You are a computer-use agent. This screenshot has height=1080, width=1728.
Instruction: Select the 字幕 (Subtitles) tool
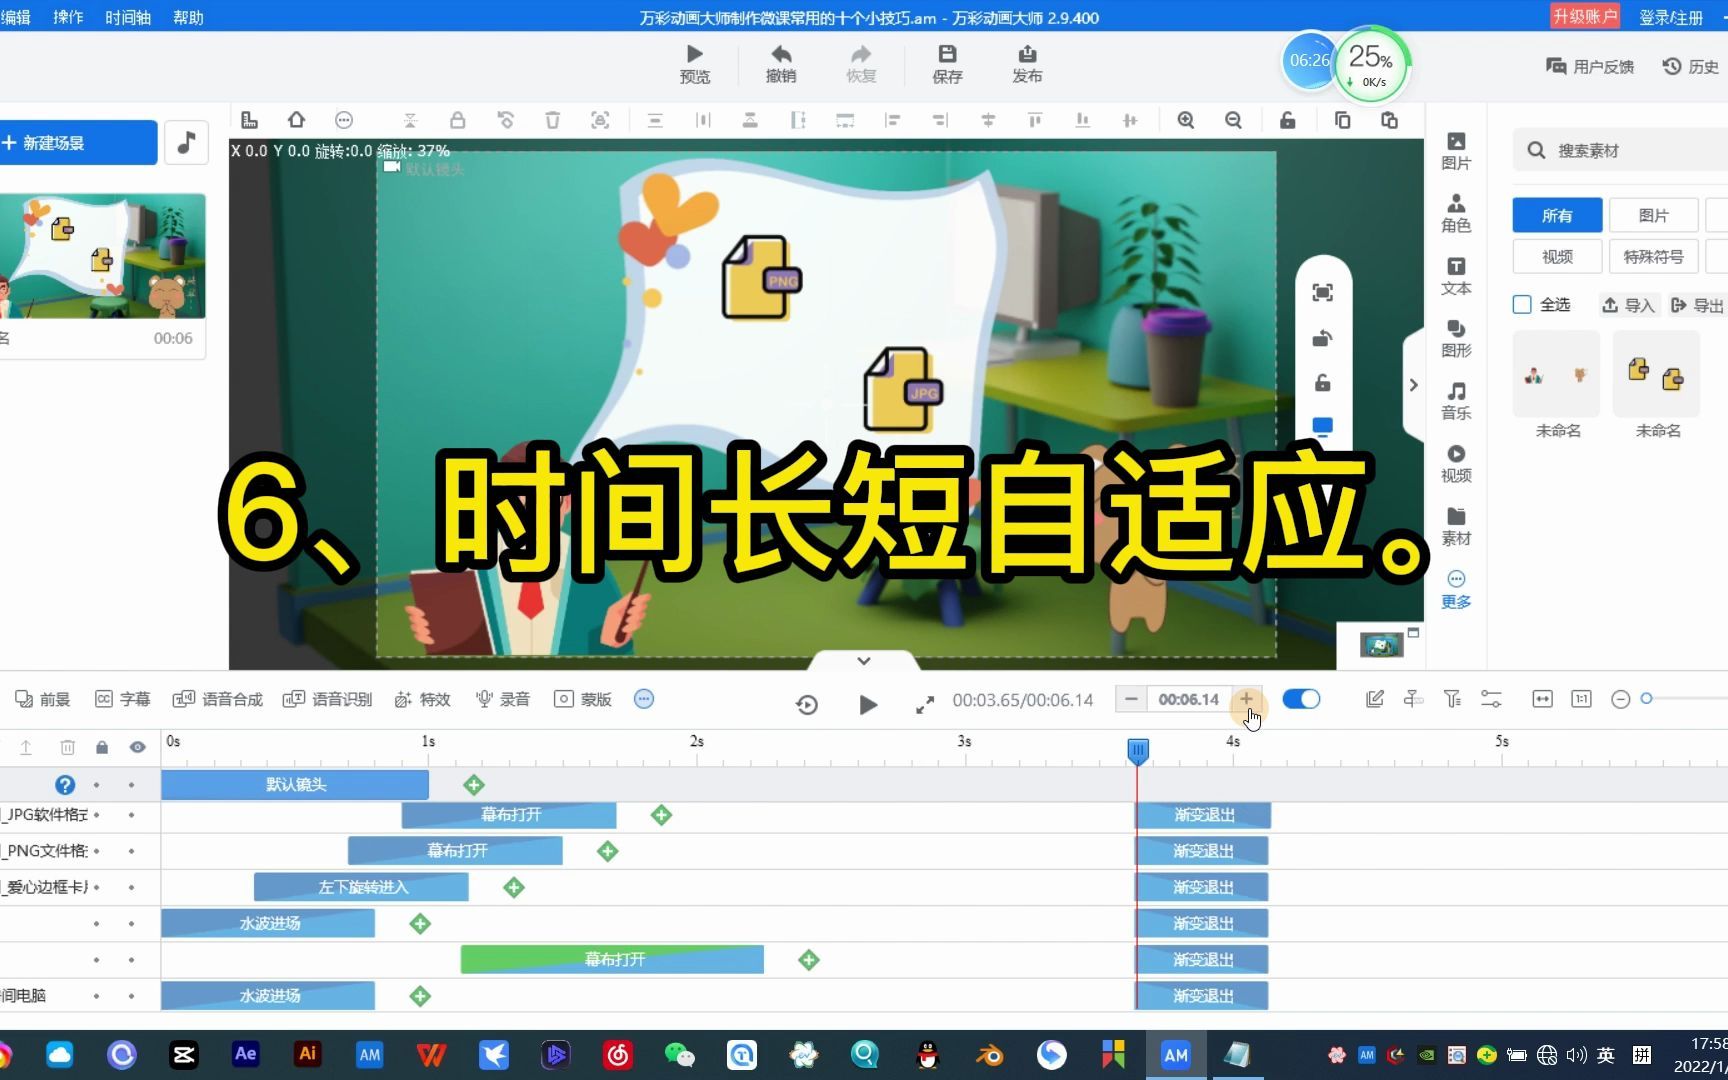123,698
